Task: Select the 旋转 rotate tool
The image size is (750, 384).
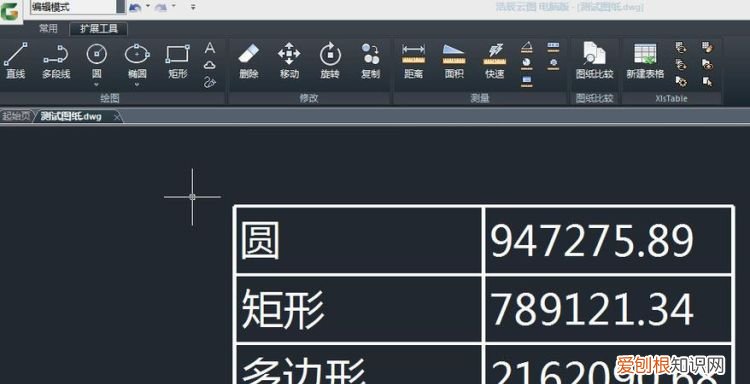Action: pyautogui.click(x=330, y=61)
